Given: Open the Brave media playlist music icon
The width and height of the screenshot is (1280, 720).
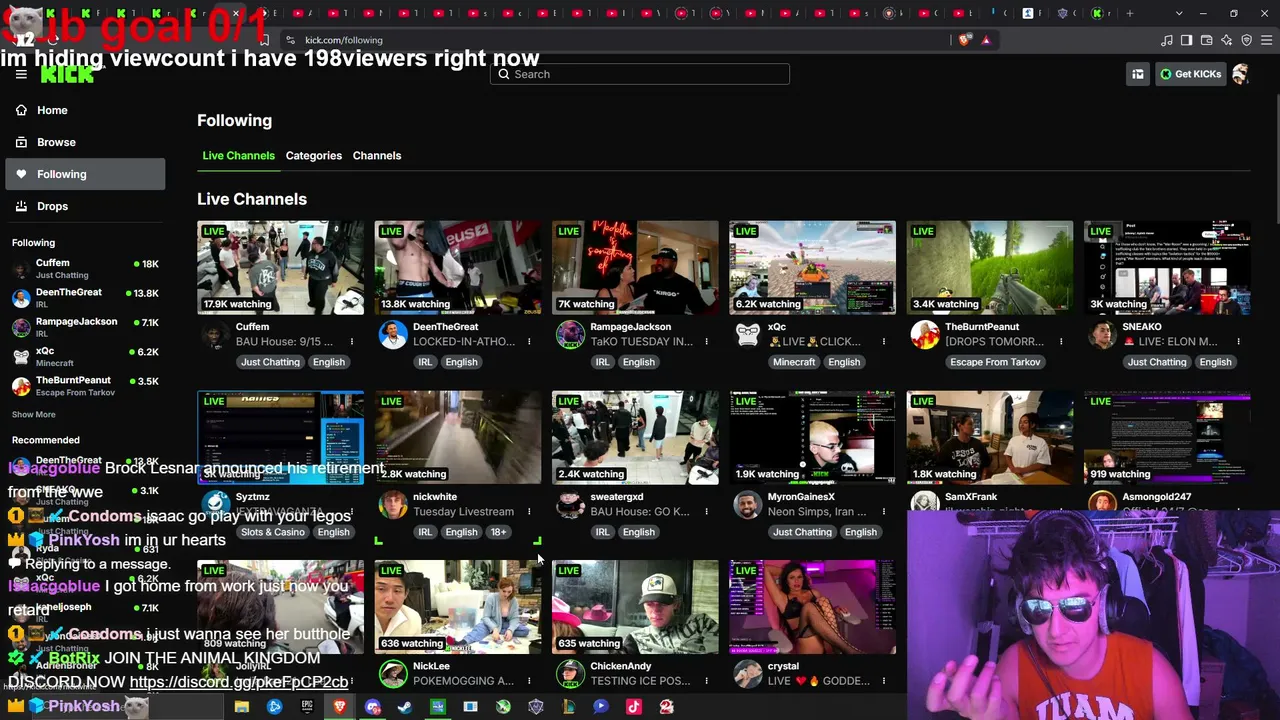Looking at the screenshot, I should tap(1167, 40).
